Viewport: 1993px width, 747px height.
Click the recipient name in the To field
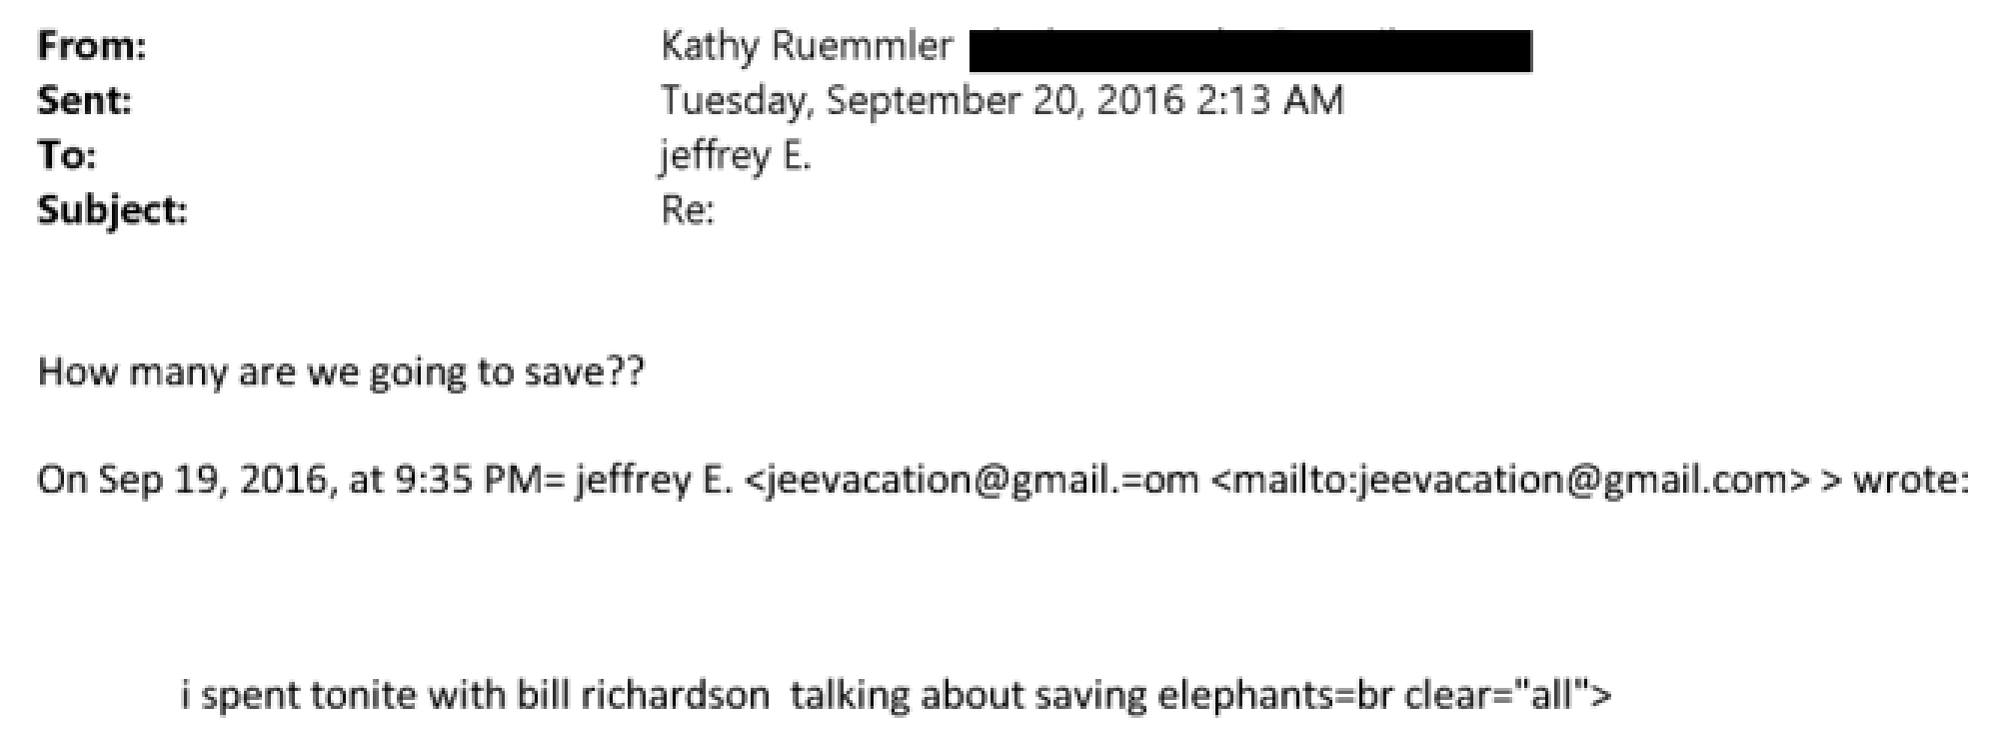click(735, 155)
